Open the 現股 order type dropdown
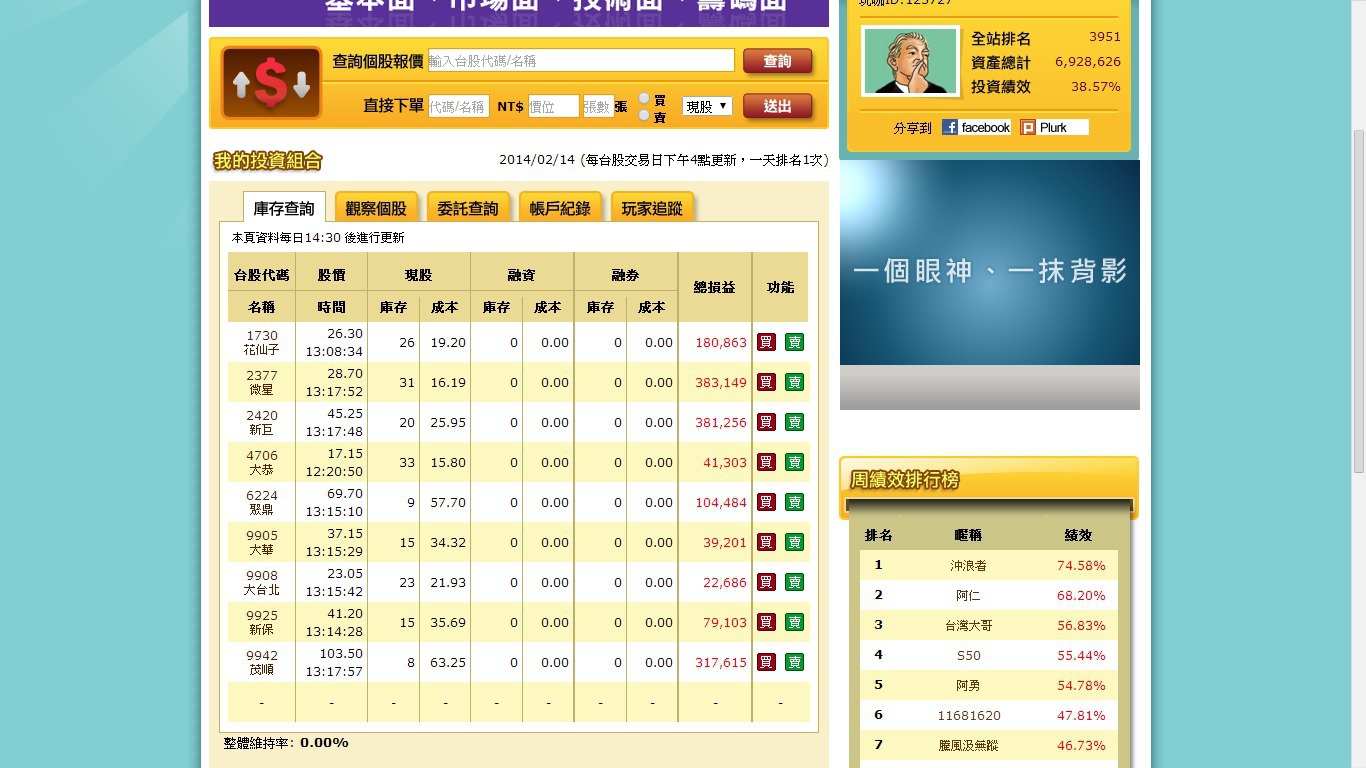 tap(707, 106)
